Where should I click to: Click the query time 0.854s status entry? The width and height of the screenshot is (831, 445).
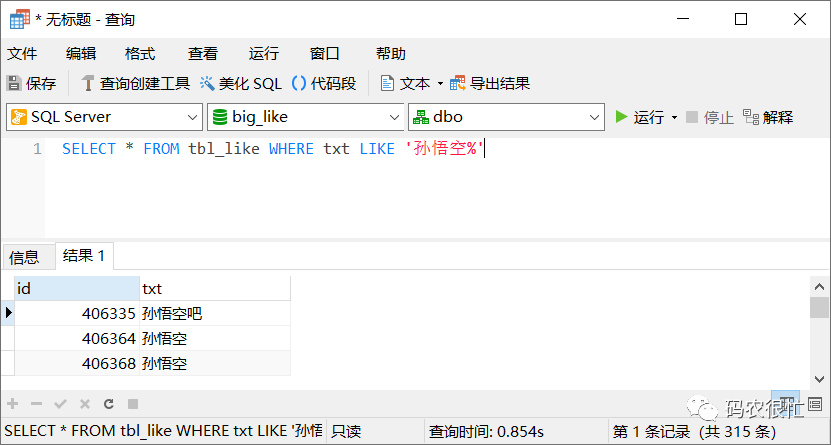486,431
